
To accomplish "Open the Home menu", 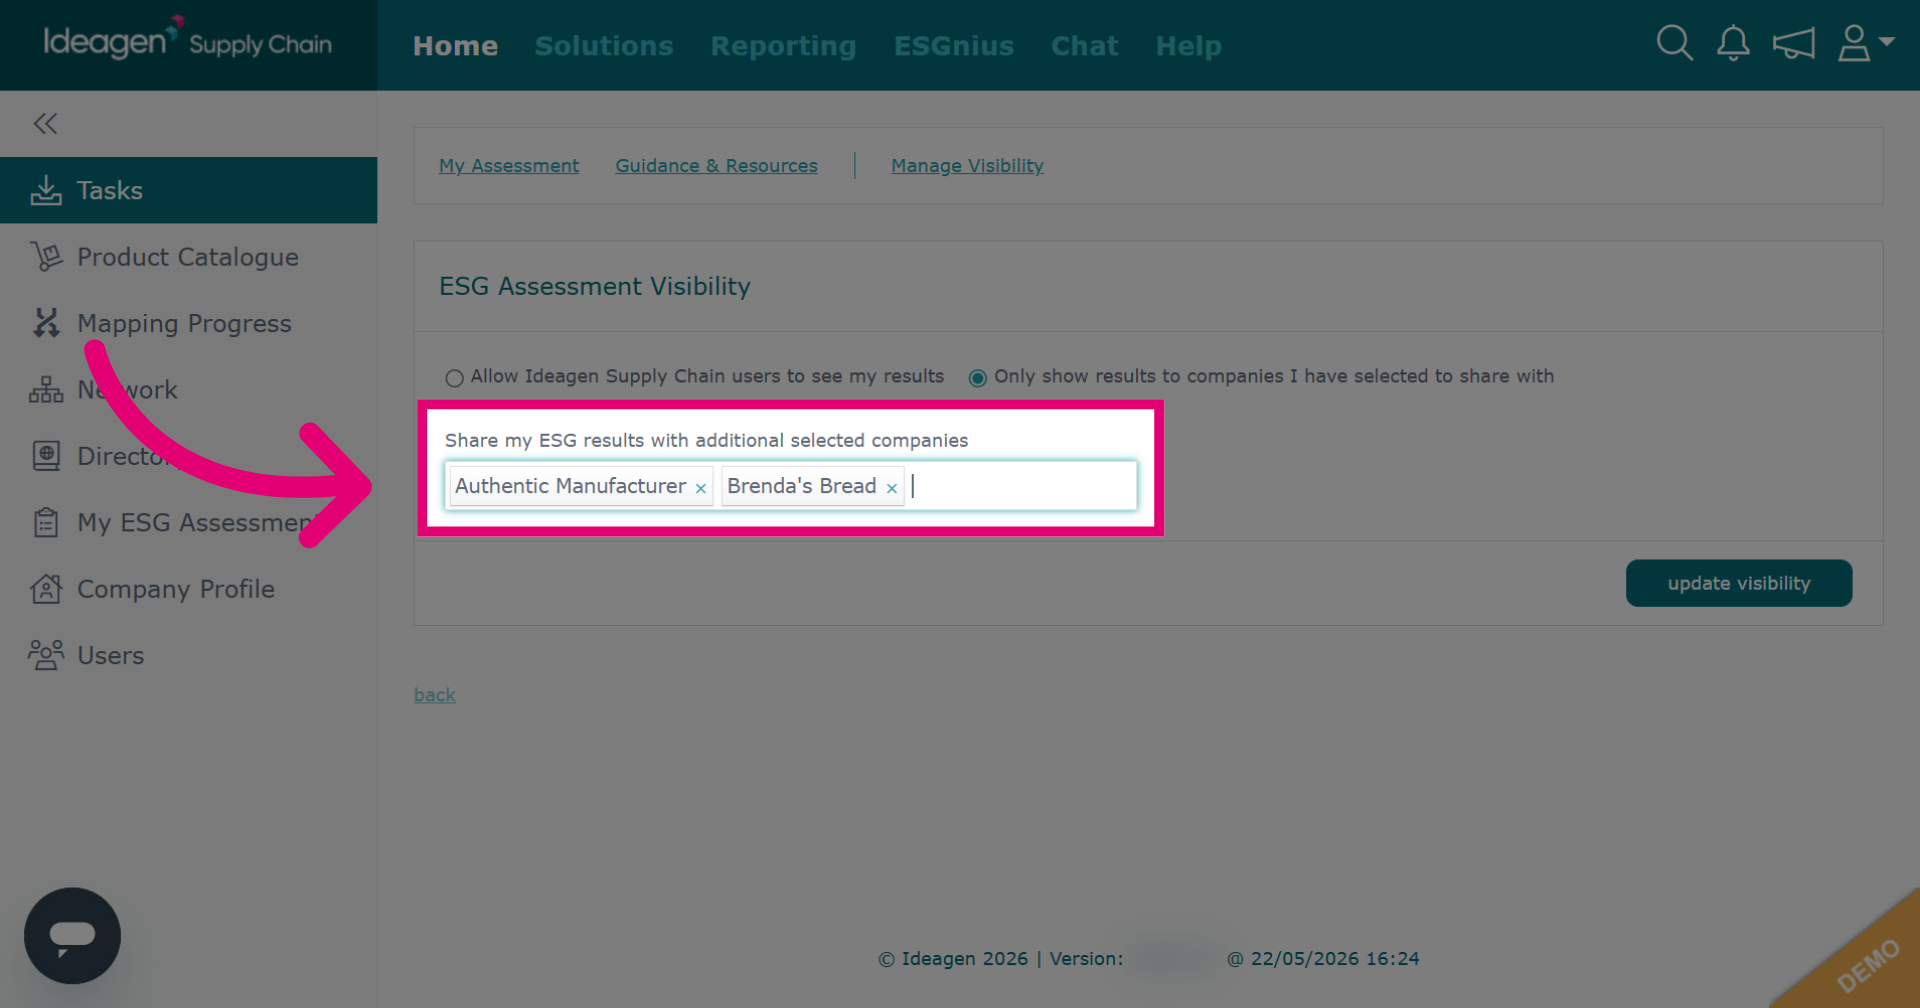I will pos(456,46).
